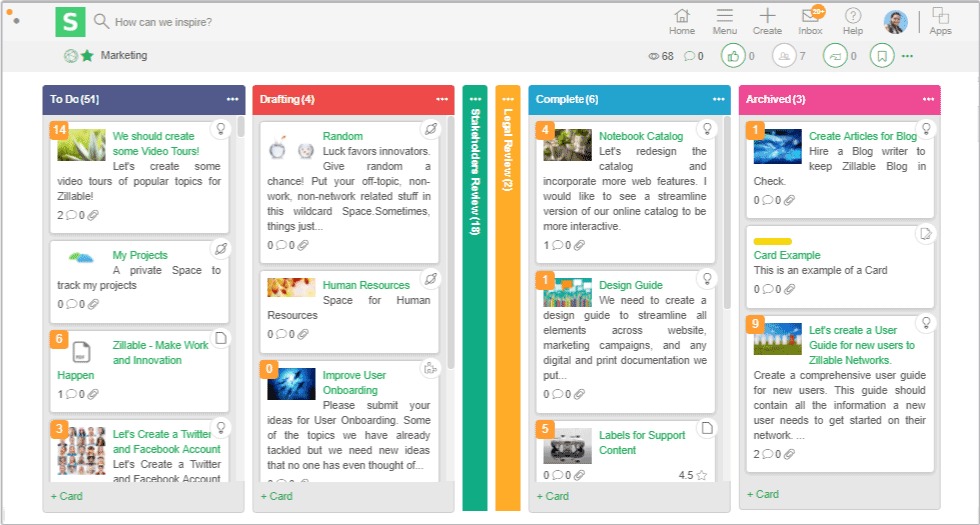Open 'Improve User Onboarding' card title
Viewport: 980px width, 525px height.
(x=354, y=382)
